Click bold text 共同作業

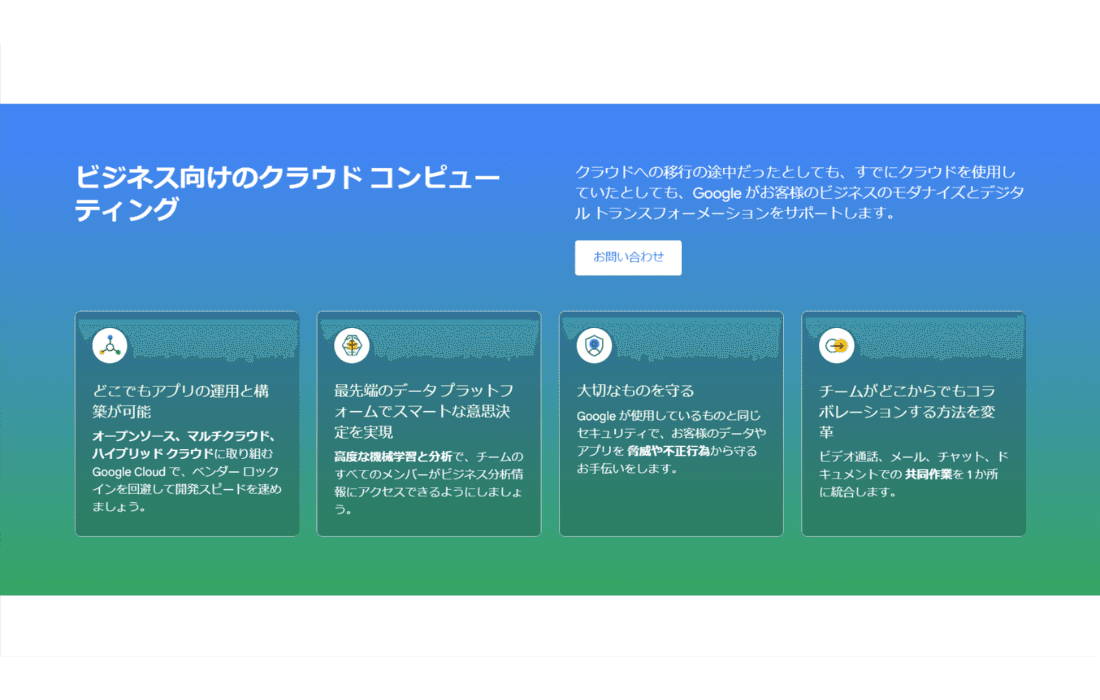tap(928, 474)
